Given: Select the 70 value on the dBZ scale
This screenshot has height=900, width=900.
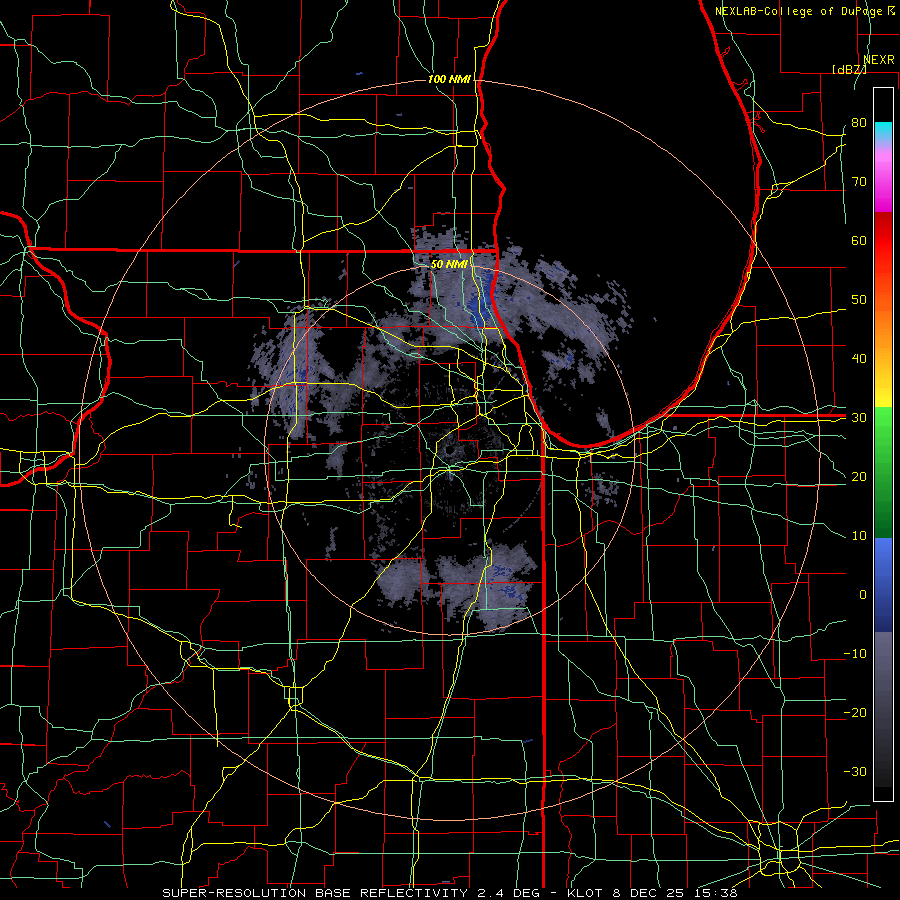Looking at the screenshot, I should 859,182.
